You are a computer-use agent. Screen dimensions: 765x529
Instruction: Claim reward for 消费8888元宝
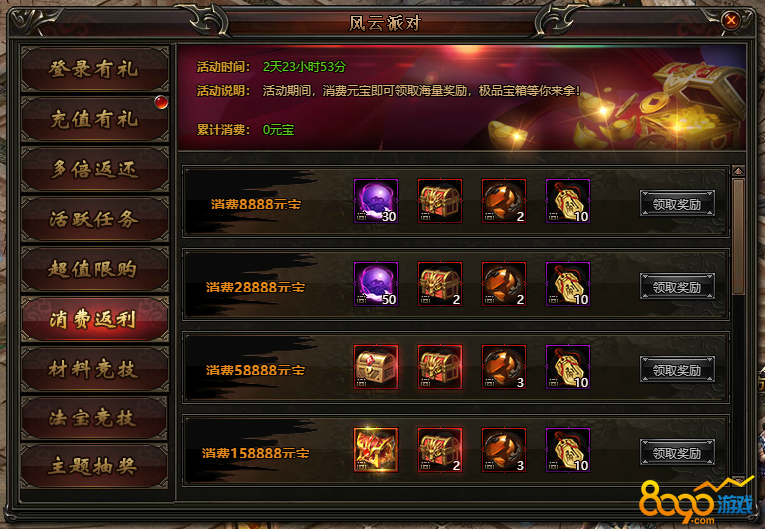point(677,203)
